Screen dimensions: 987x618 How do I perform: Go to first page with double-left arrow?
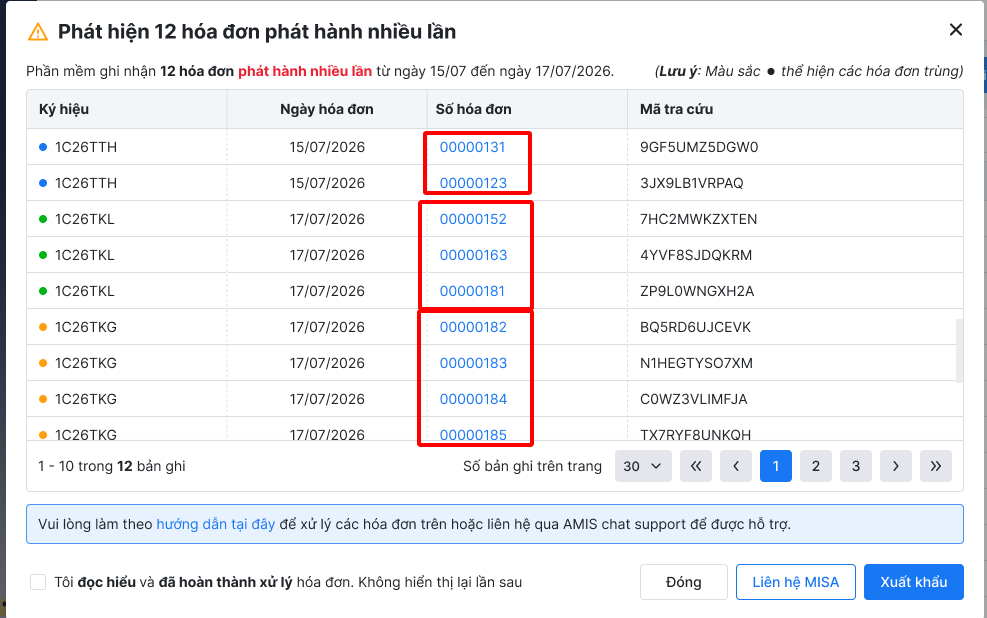coord(696,466)
